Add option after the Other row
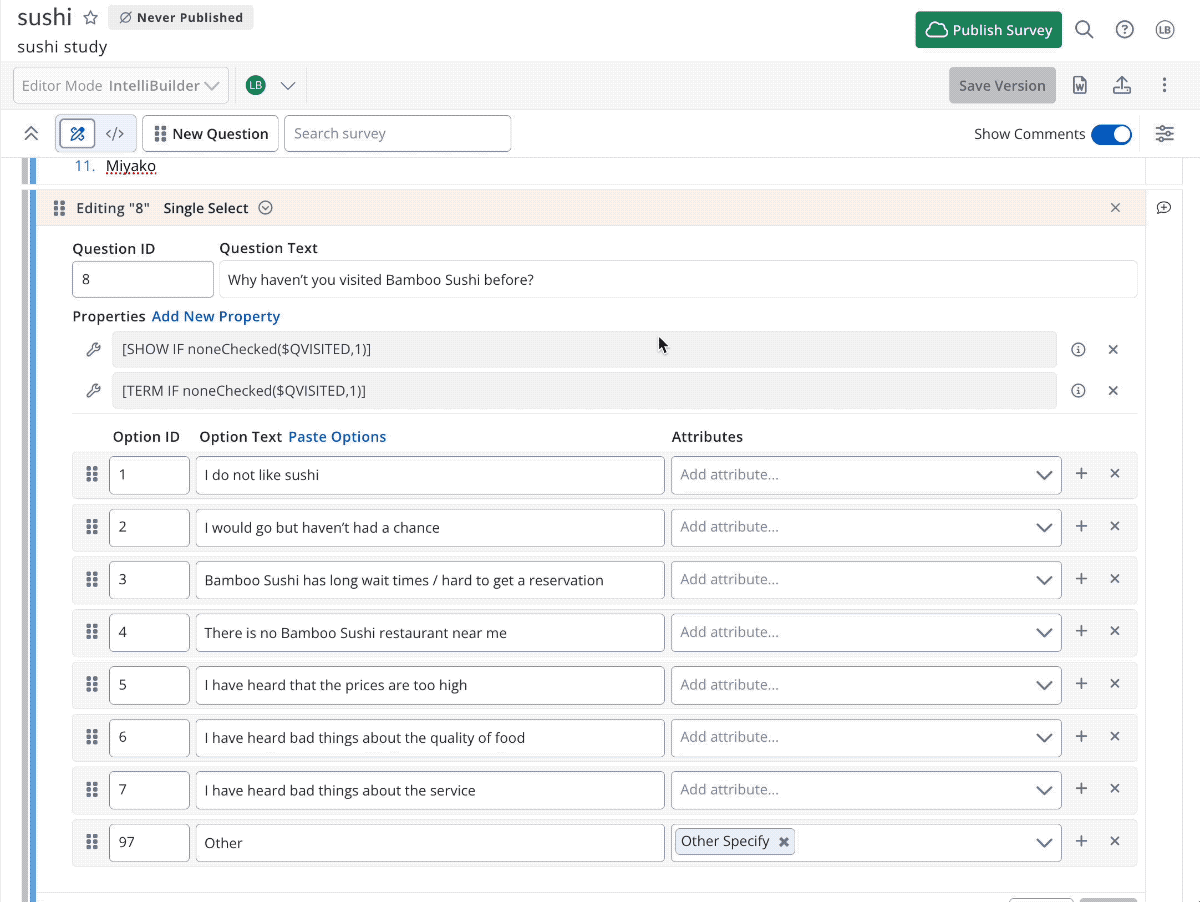 [x=1081, y=842]
